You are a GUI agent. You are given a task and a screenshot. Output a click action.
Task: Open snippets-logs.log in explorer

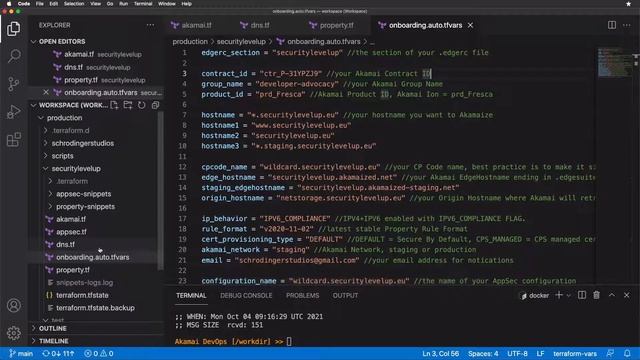84,282
